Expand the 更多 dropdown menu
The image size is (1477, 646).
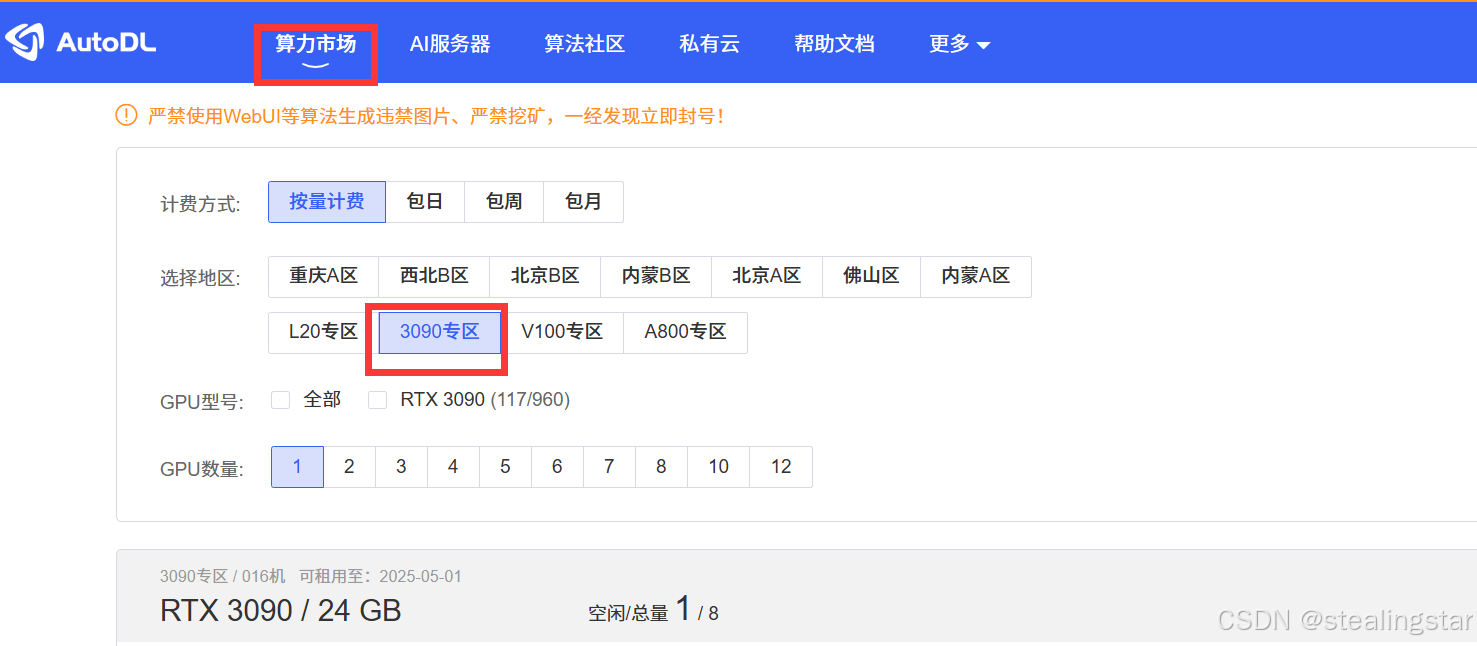pos(959,44)
